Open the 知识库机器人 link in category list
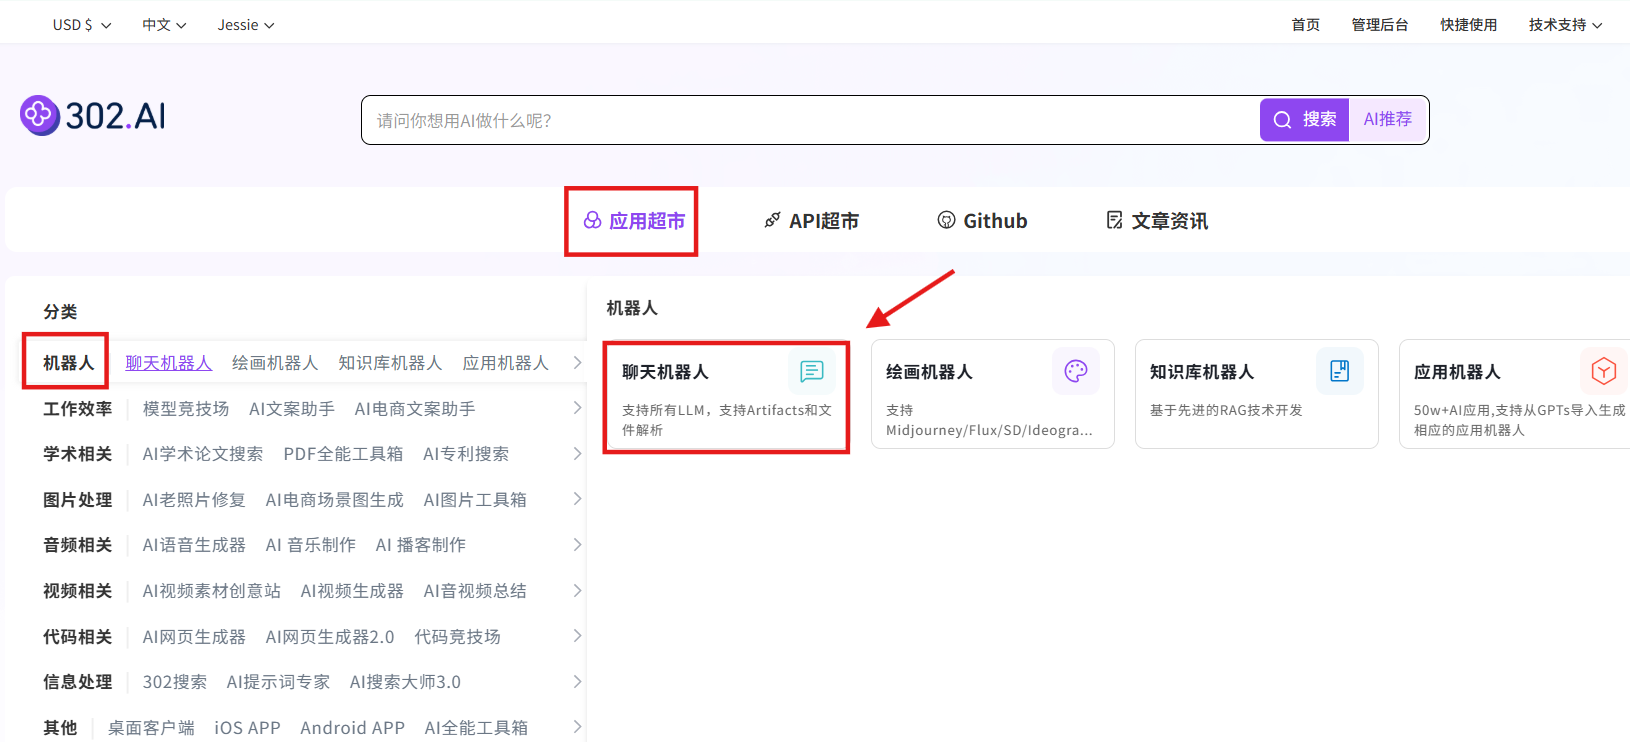1630x742 pixels. pyautogui.click(x=390, y=363)
